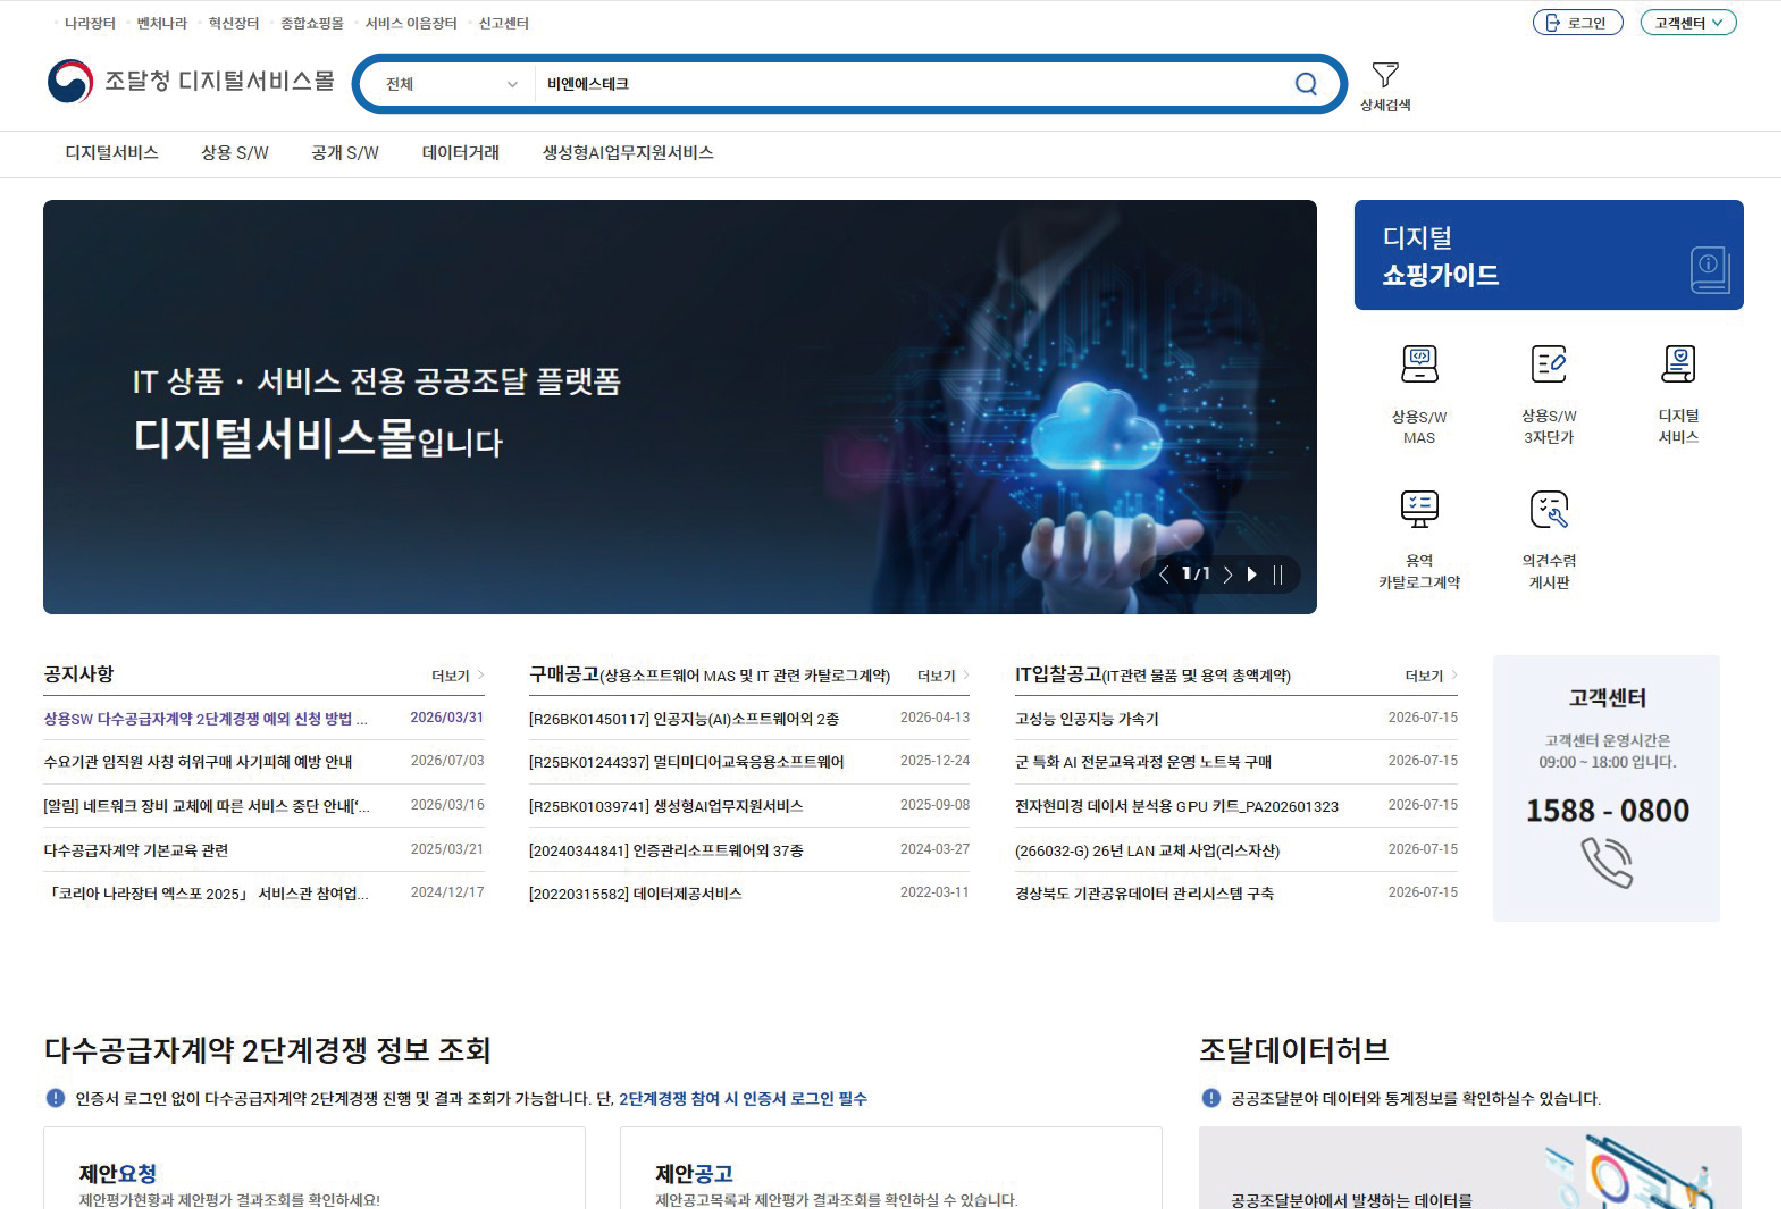Click 더보기 next to 공지사항
1781x1209 pixels.
(x=458, y=676)
